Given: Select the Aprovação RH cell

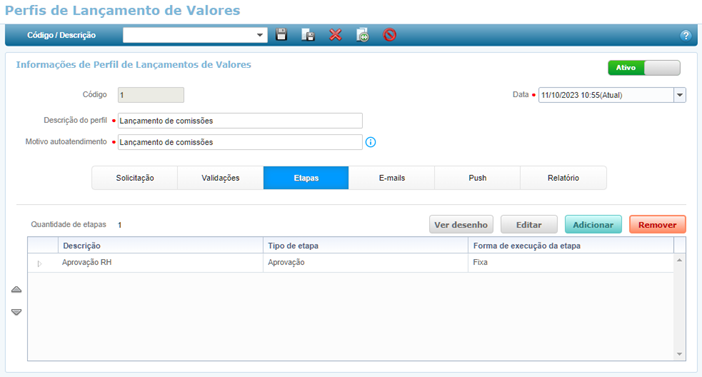Looking at the screenshot, I should coord(161,263).
